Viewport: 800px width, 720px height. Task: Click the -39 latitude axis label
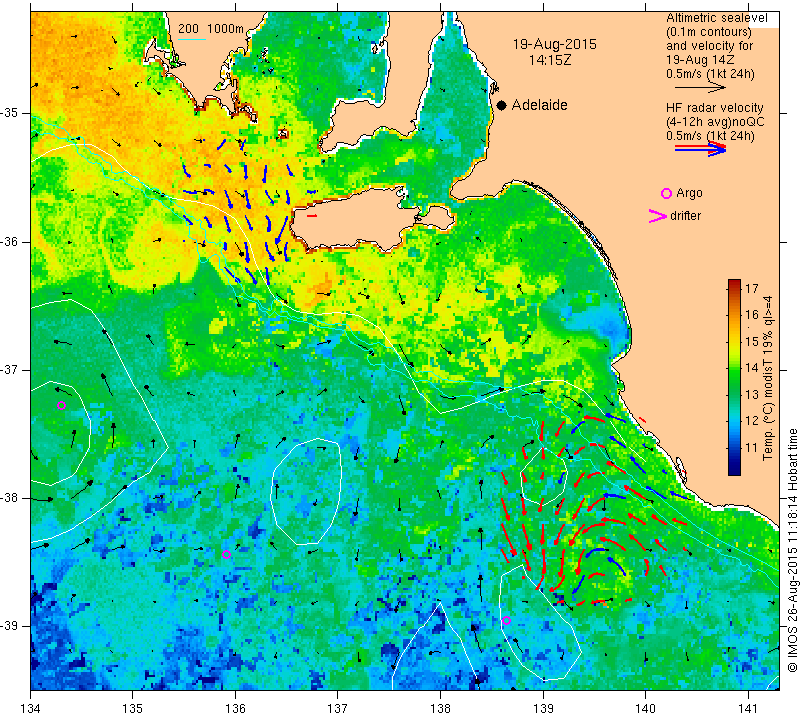point(9,626)
